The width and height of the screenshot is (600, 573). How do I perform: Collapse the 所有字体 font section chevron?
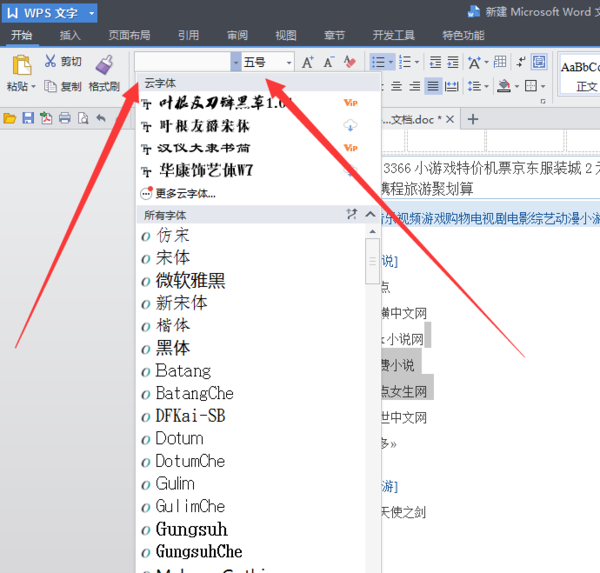click(x=370, y=214)
